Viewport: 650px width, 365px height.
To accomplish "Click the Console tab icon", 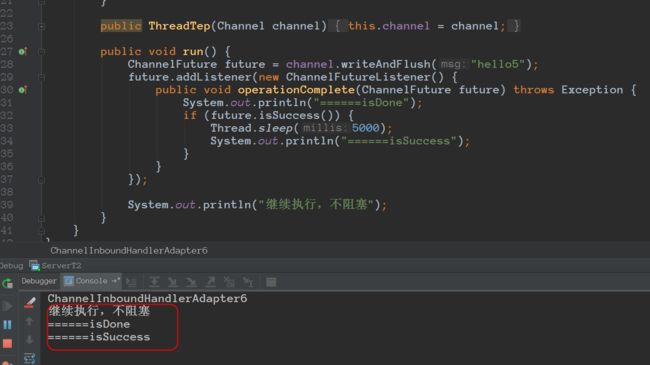I will tap(69, 281).
